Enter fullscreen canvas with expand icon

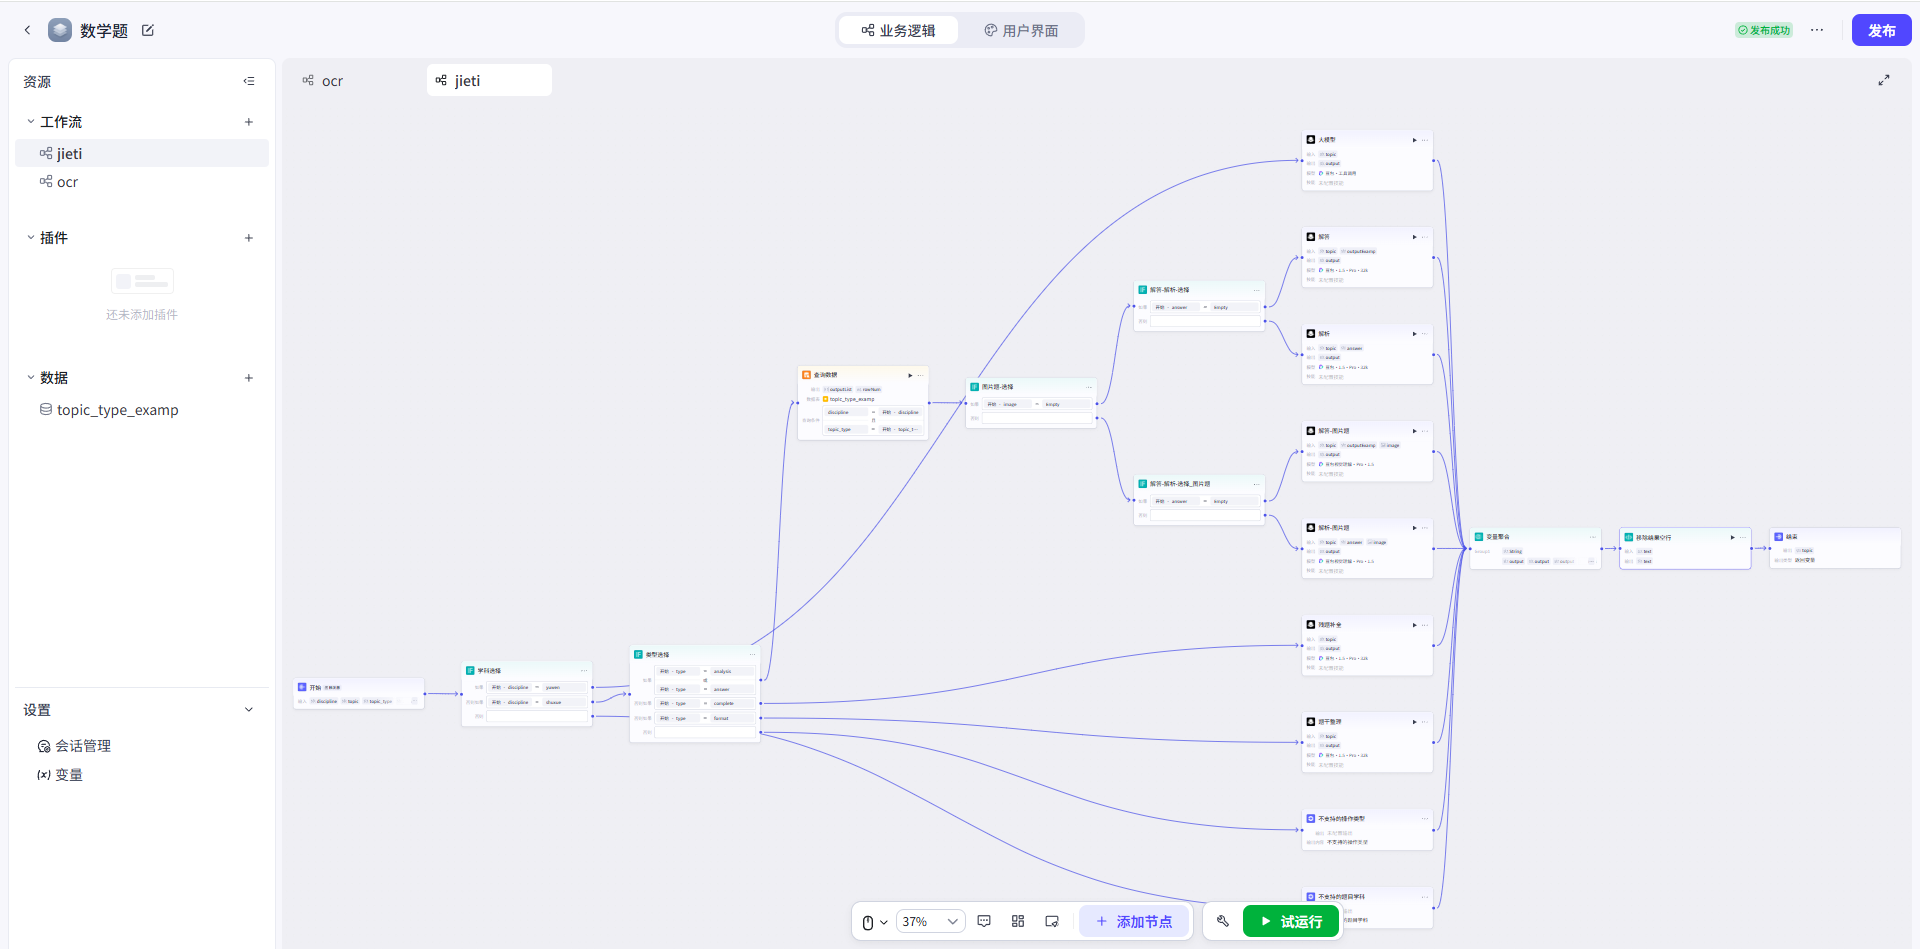coord(1883,80)
